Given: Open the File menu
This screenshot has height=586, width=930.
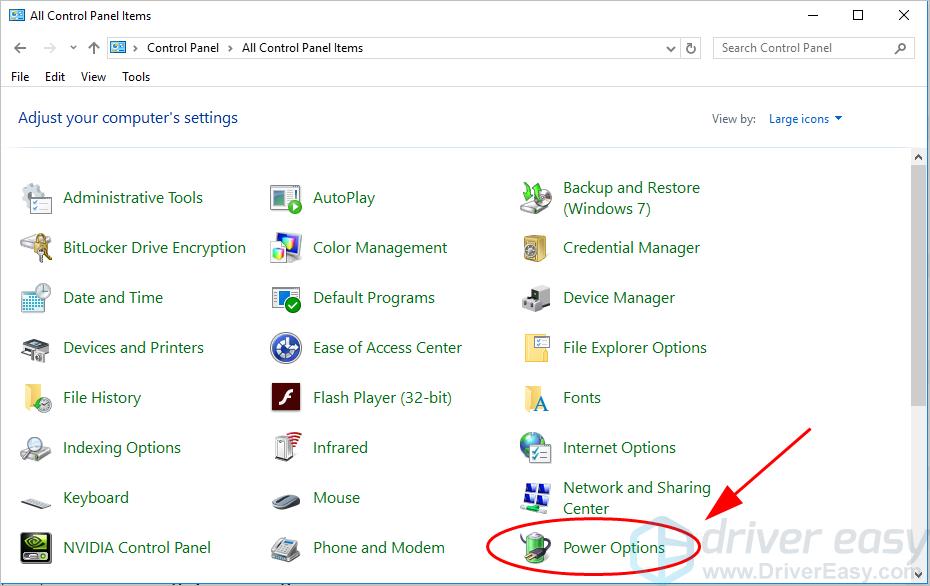Looking at the screenshot, I should coord(20,77).
